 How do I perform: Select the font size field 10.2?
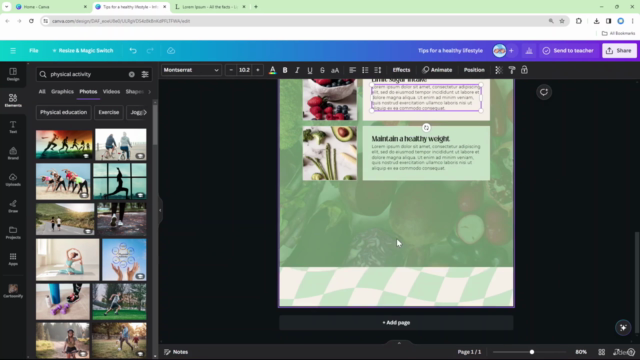pos(244,70)
